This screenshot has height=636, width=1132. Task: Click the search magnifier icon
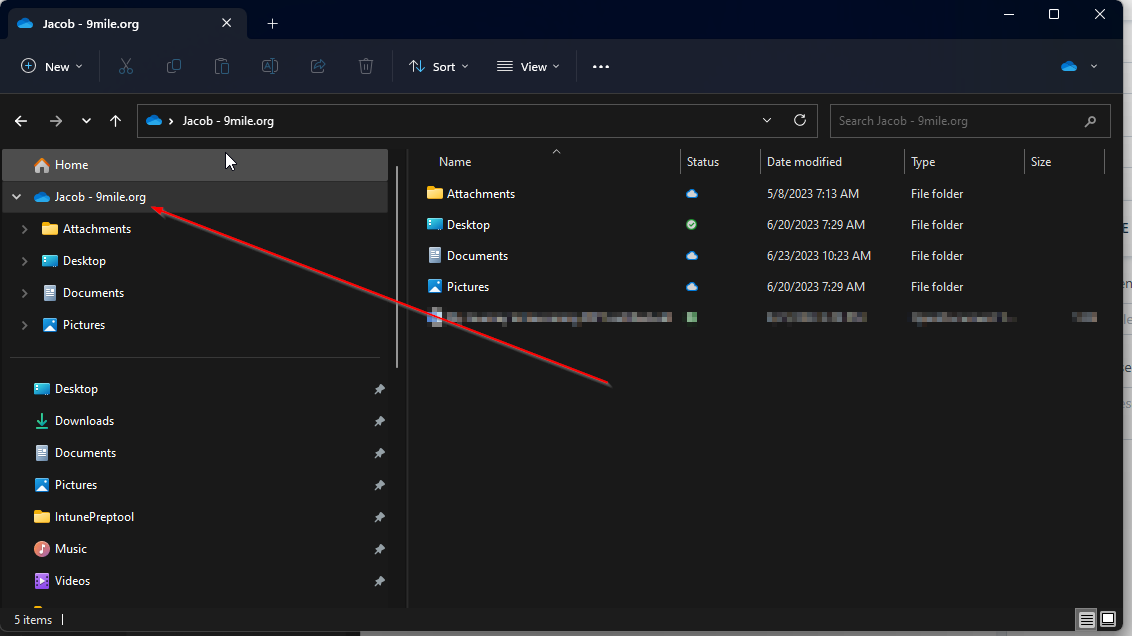pyautogui.click(x=1090, y=121)
